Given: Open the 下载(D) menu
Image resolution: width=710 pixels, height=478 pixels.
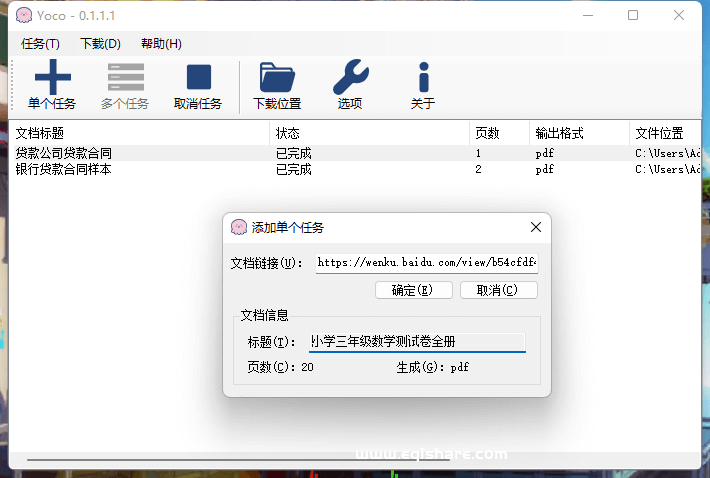Looking at the screenshot, I should pyautogui.click(x=100, y=44).
